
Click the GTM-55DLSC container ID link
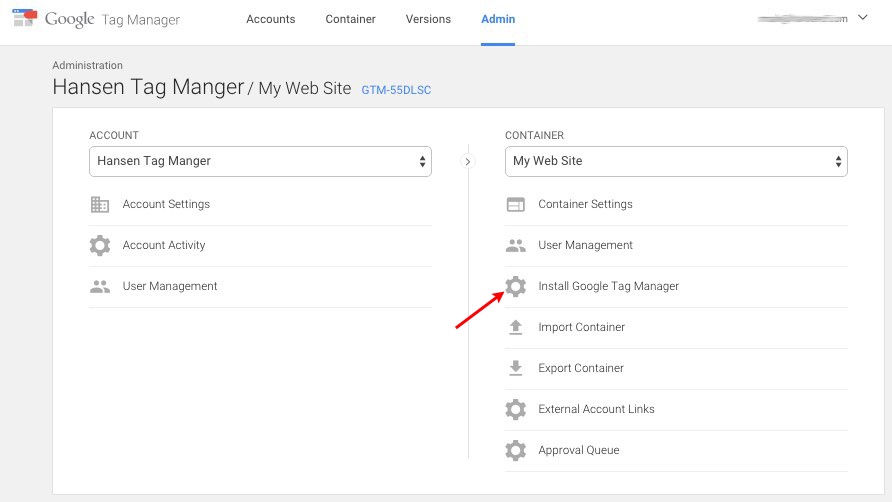pyautogui.click(x=395, y=89)
